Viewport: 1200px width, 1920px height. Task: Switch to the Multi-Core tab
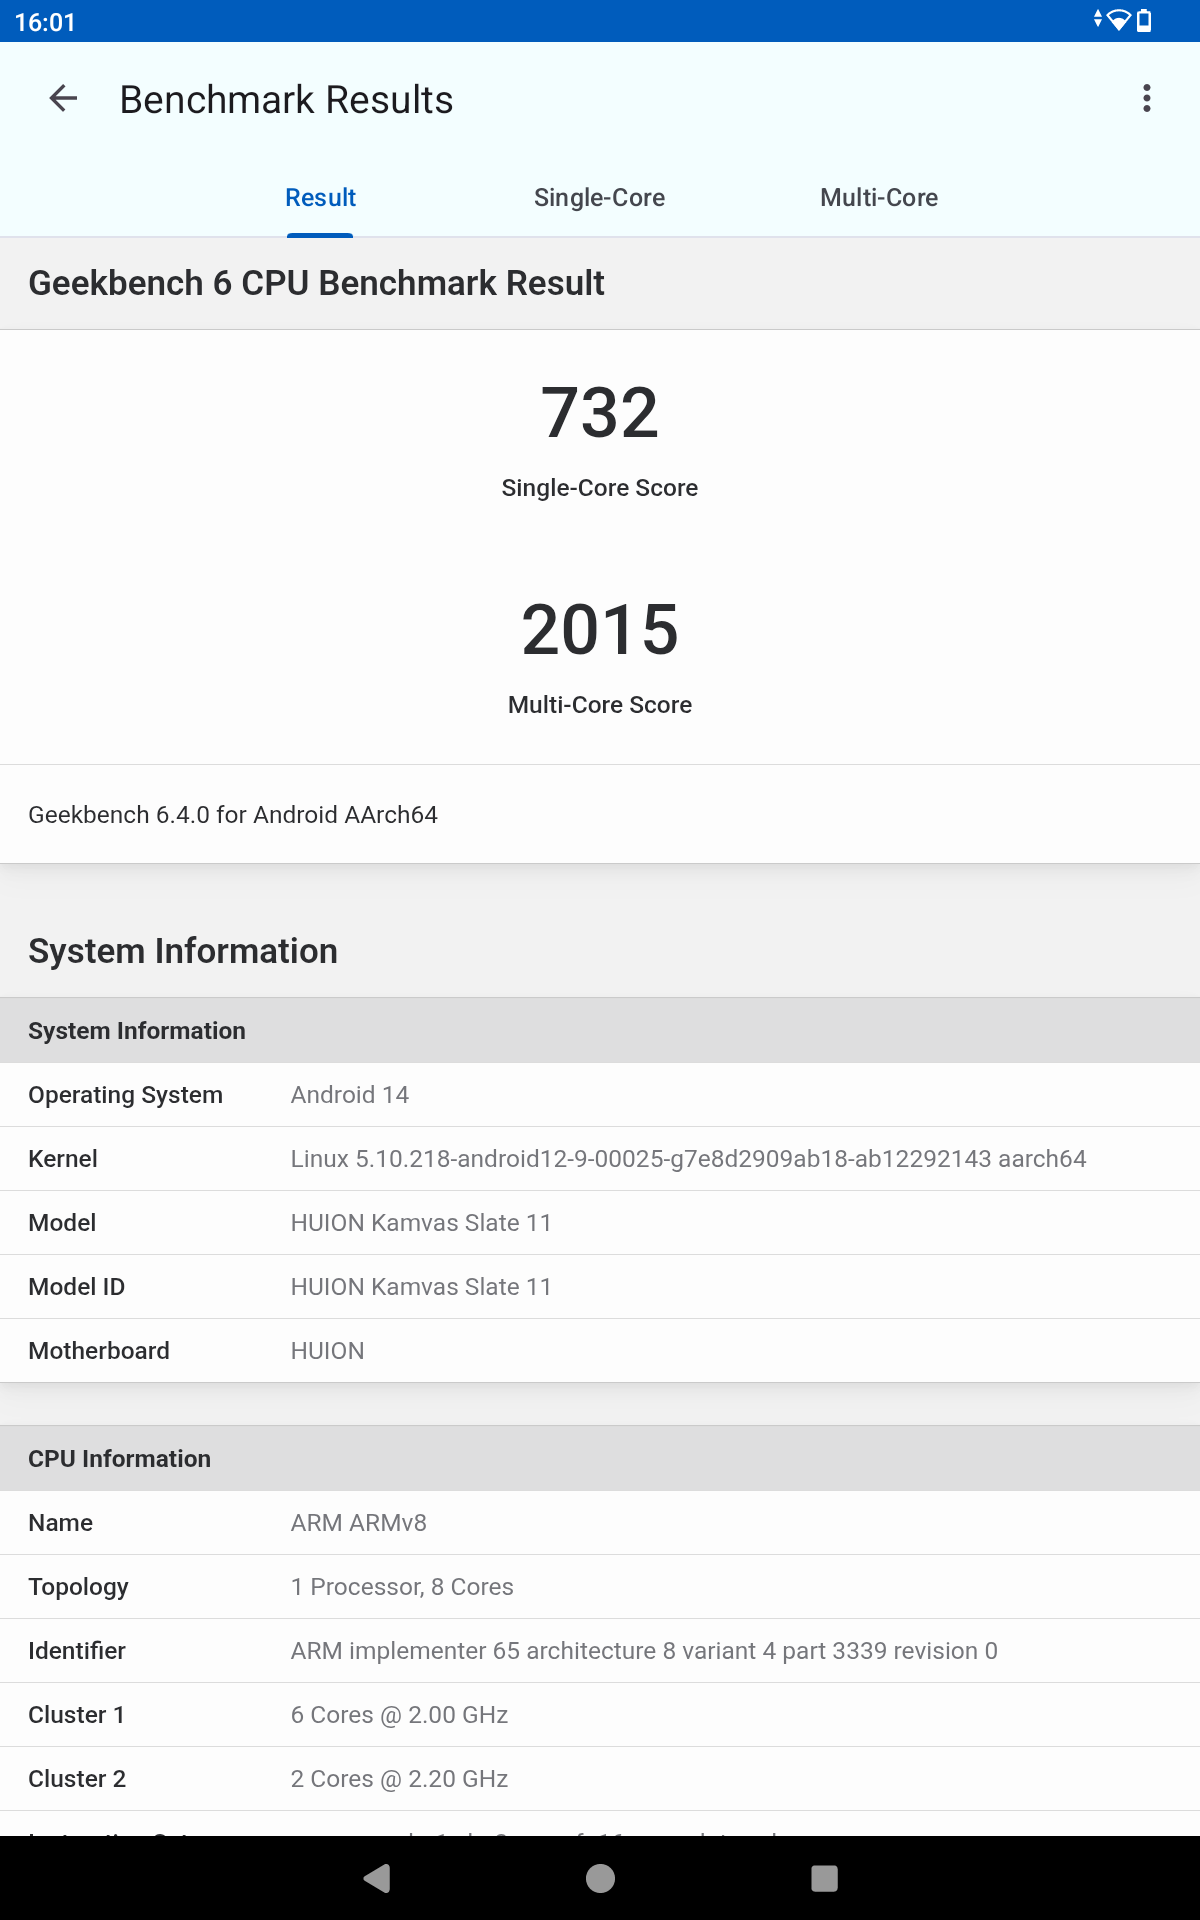pos(878,198)
